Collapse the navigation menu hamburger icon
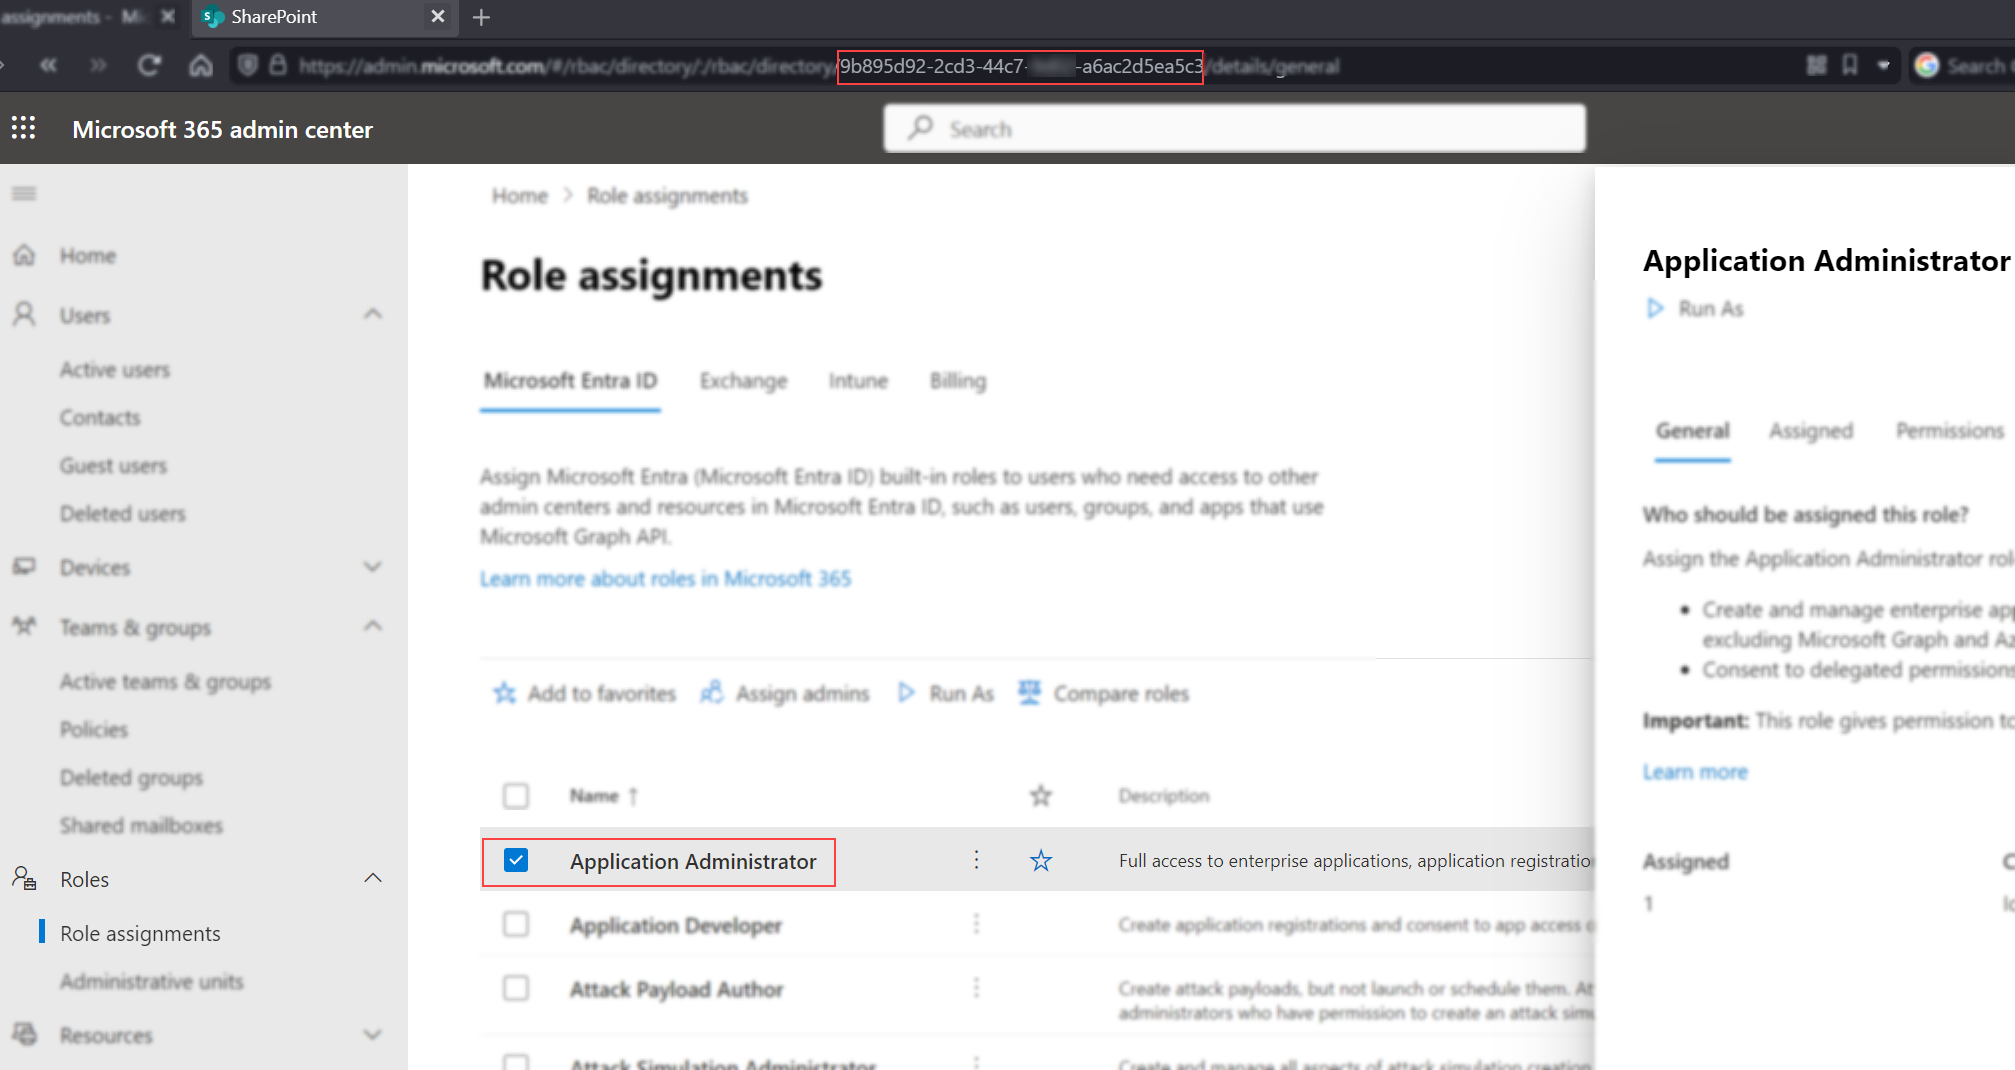This screenshot has height=1070, width=2015. [24, 193]
